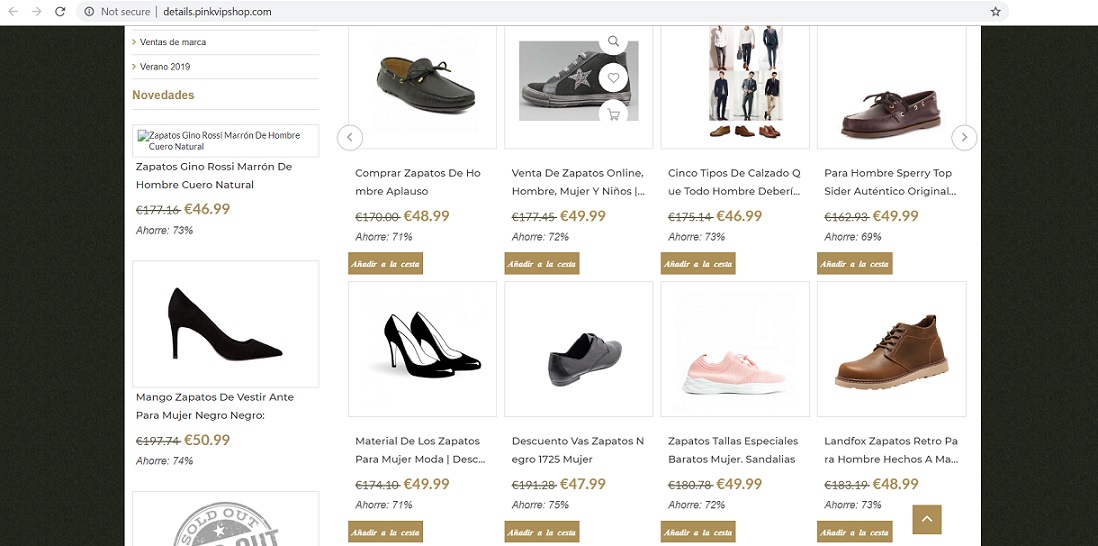Open Cinco Tipos De Calzado product link

[734, 182]
